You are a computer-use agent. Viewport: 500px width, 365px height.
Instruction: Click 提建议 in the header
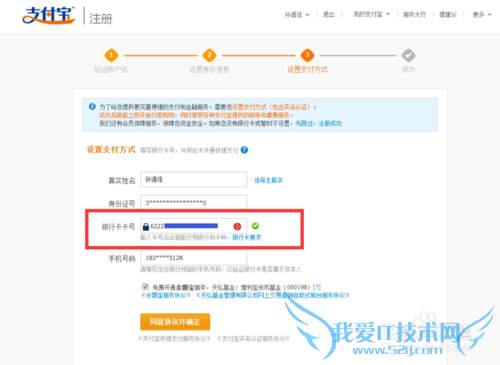[448, 15]
